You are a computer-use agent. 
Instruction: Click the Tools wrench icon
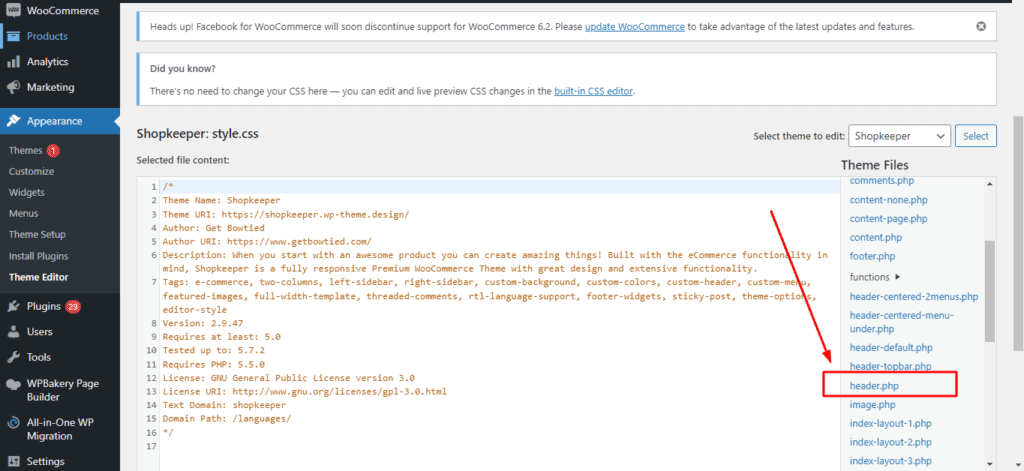coord(12,357)
